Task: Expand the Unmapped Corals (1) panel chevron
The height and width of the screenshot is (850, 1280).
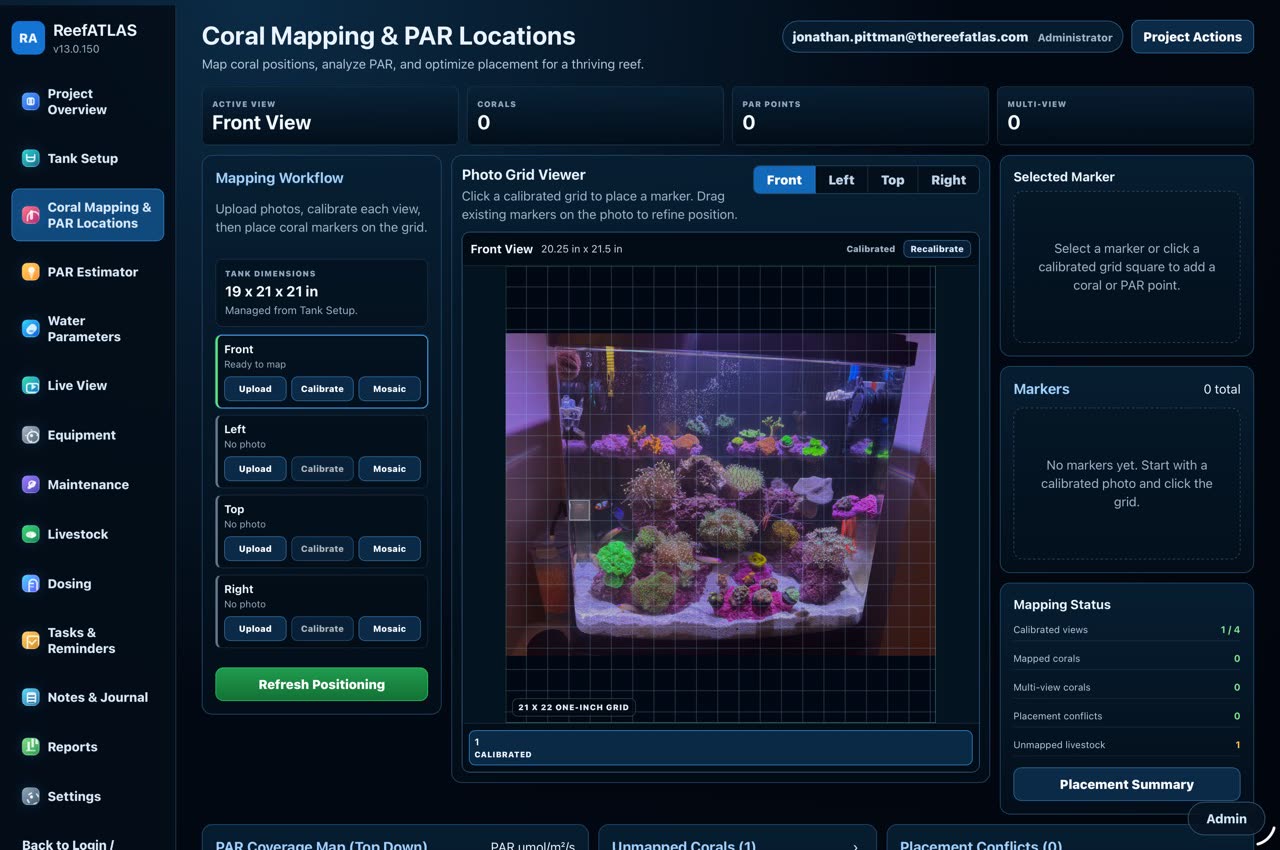Action: 855,846
